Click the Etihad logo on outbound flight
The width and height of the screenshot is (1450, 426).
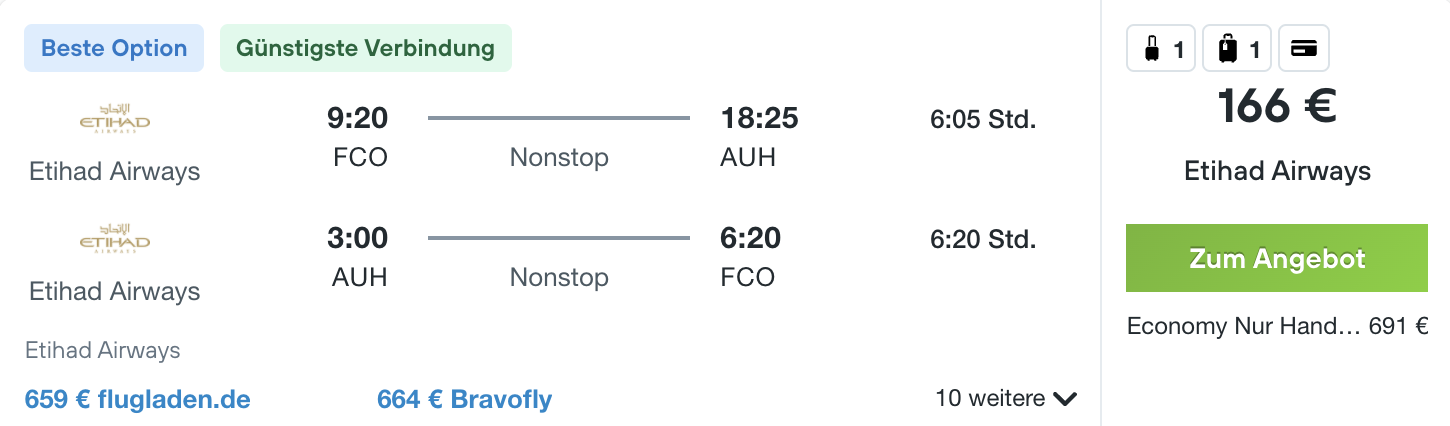coord(115,119)
